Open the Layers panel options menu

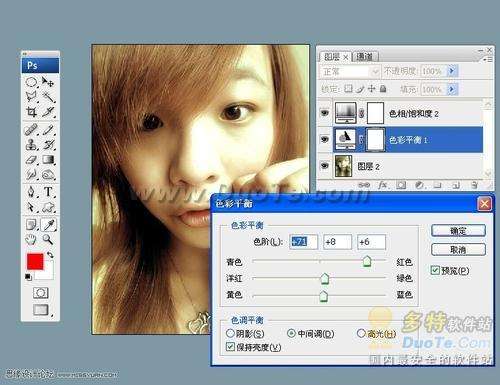point(489,59)
